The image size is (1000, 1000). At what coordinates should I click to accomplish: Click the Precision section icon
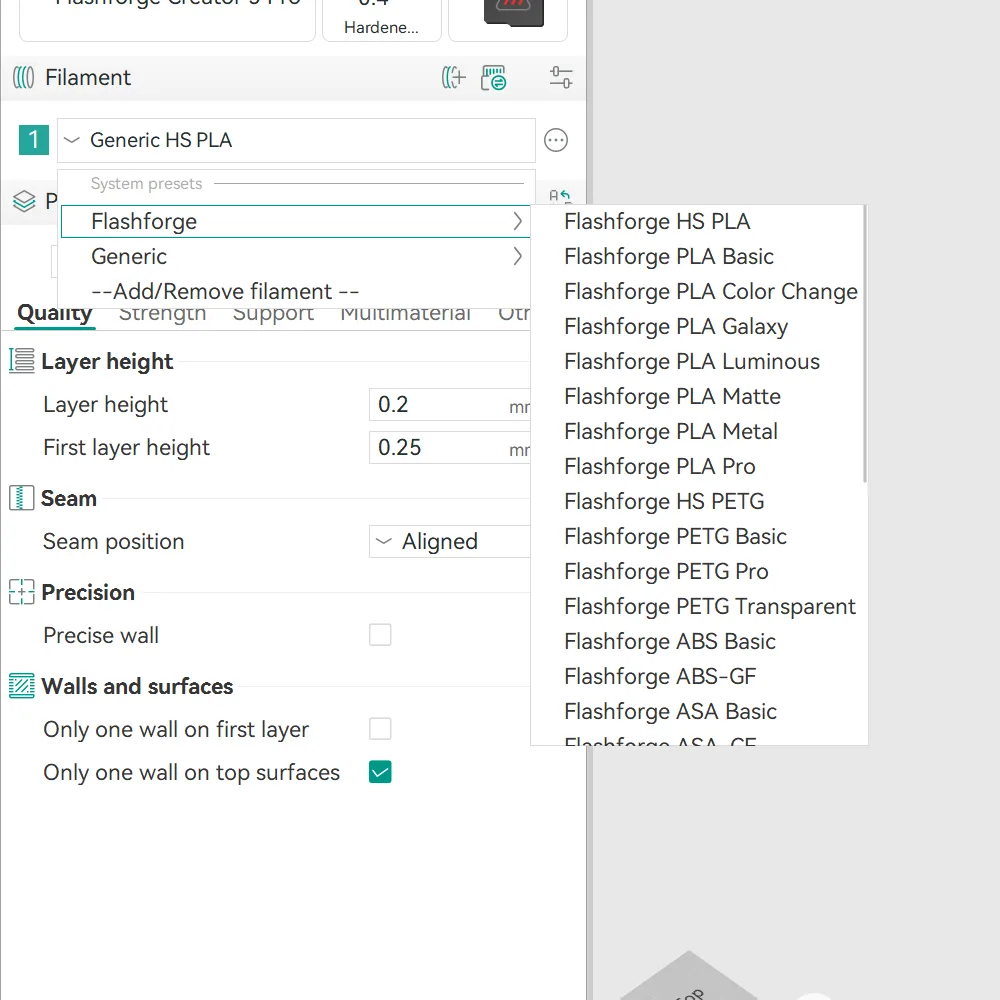click(x=22, y=592)
